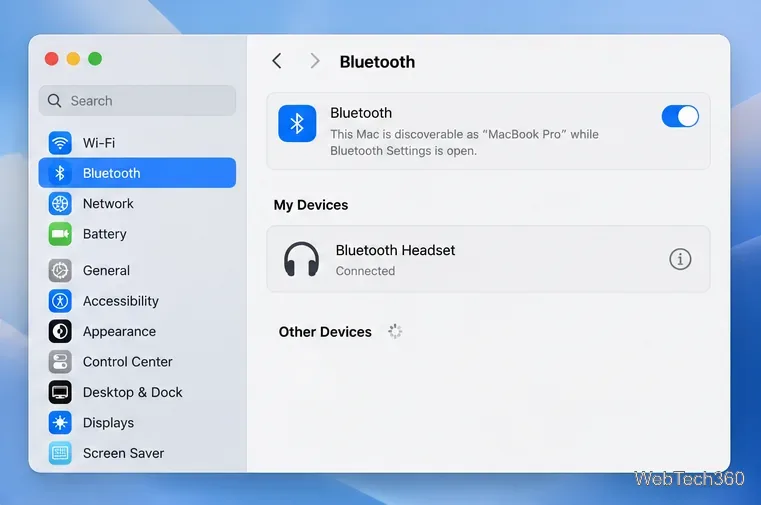Open Network settings

pos(137,204)
